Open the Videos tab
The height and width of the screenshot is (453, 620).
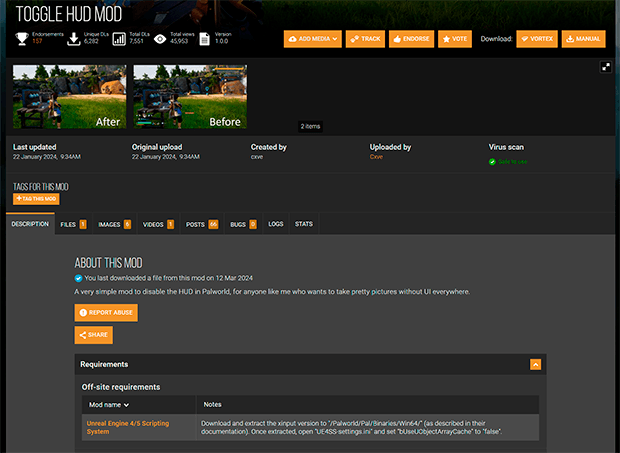click(158, 224)
